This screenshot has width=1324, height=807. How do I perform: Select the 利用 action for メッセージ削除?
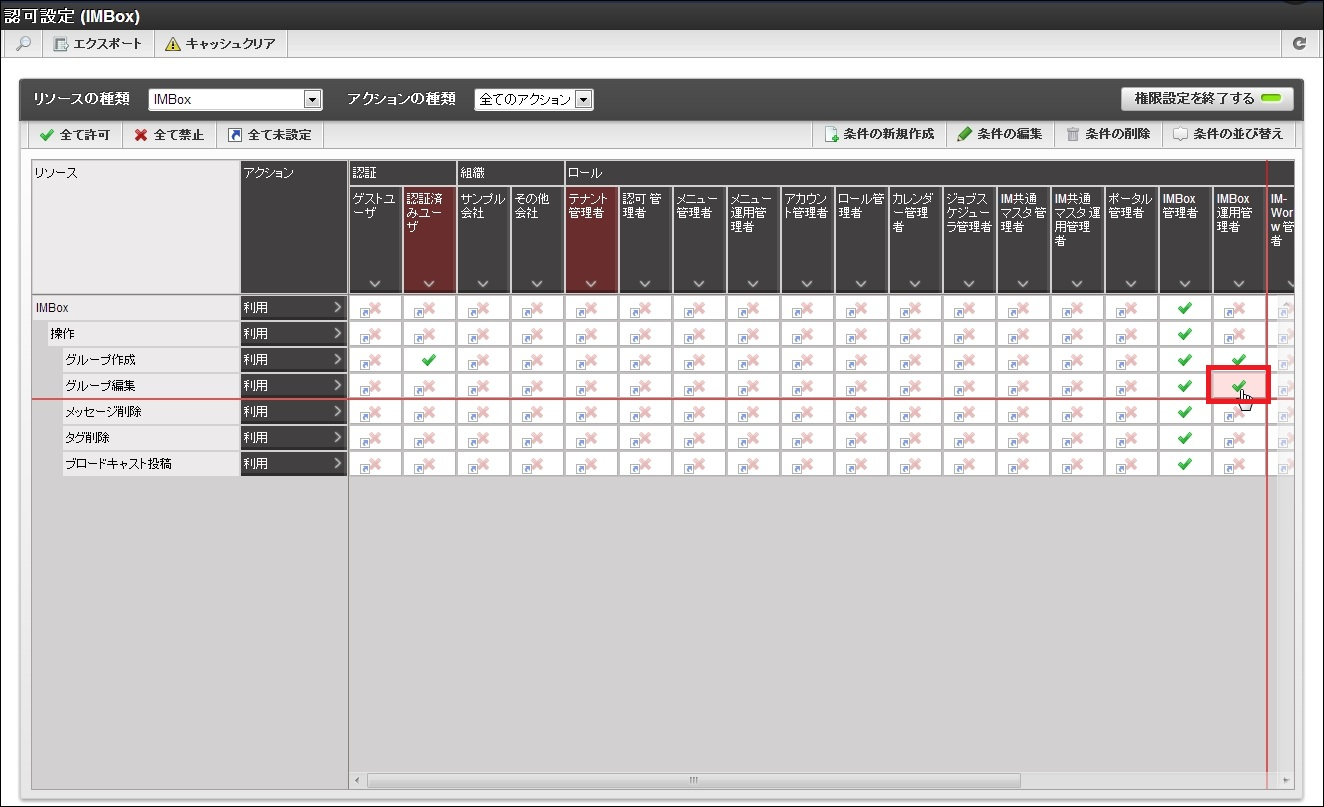(293, 412)
